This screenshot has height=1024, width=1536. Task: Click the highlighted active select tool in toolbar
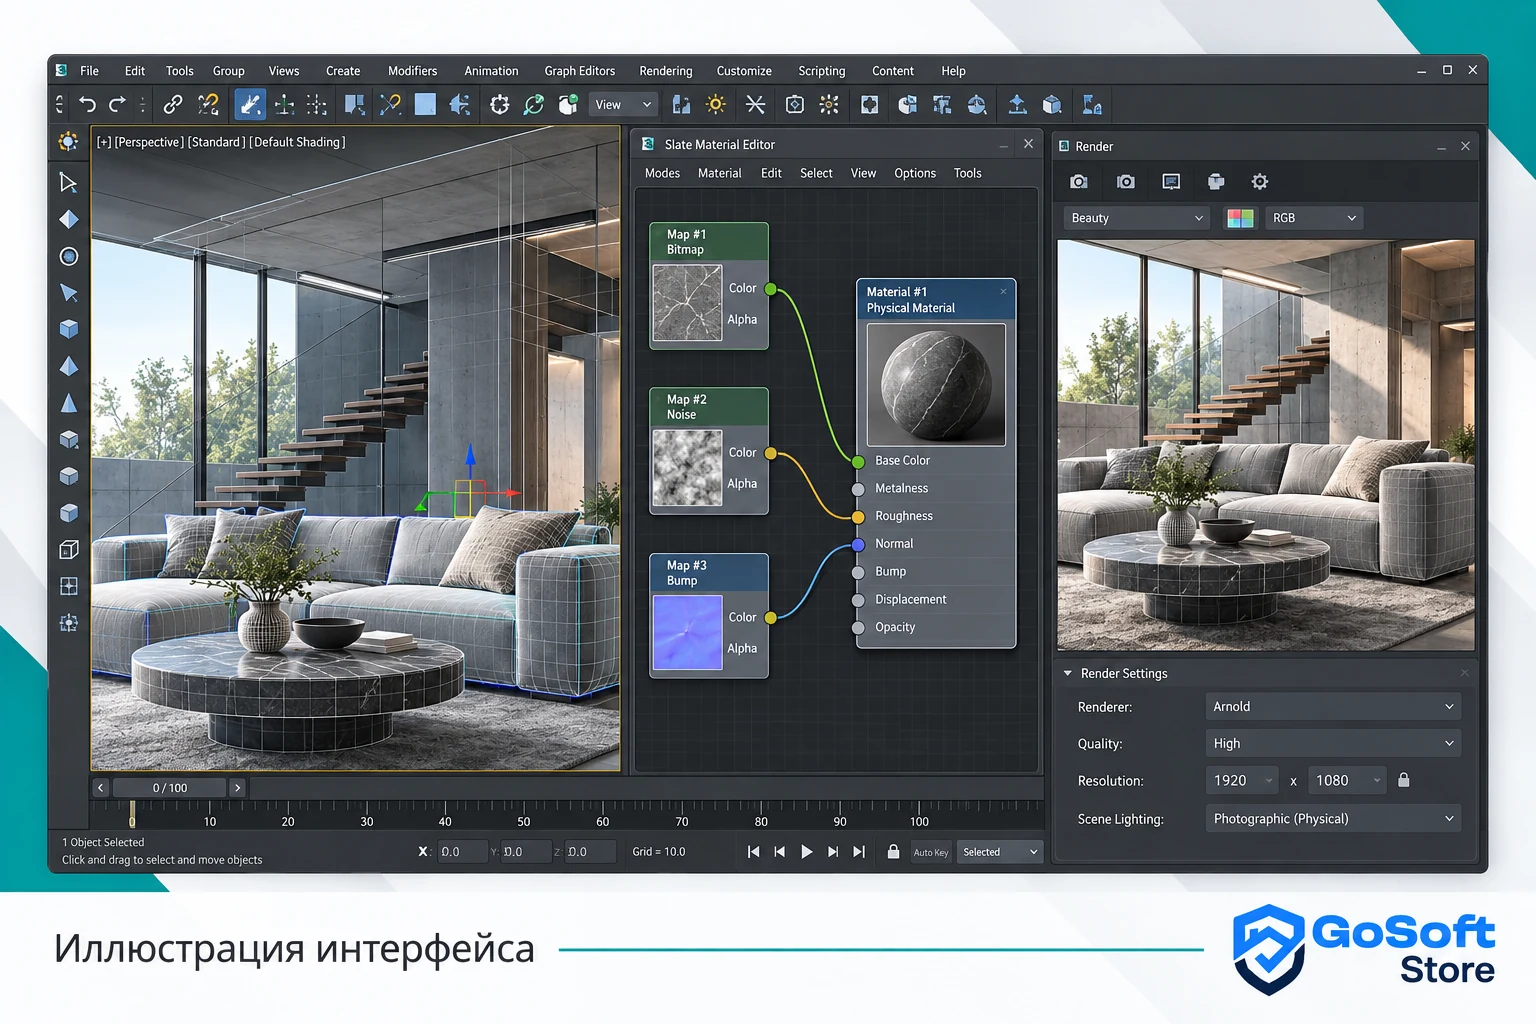250,104
